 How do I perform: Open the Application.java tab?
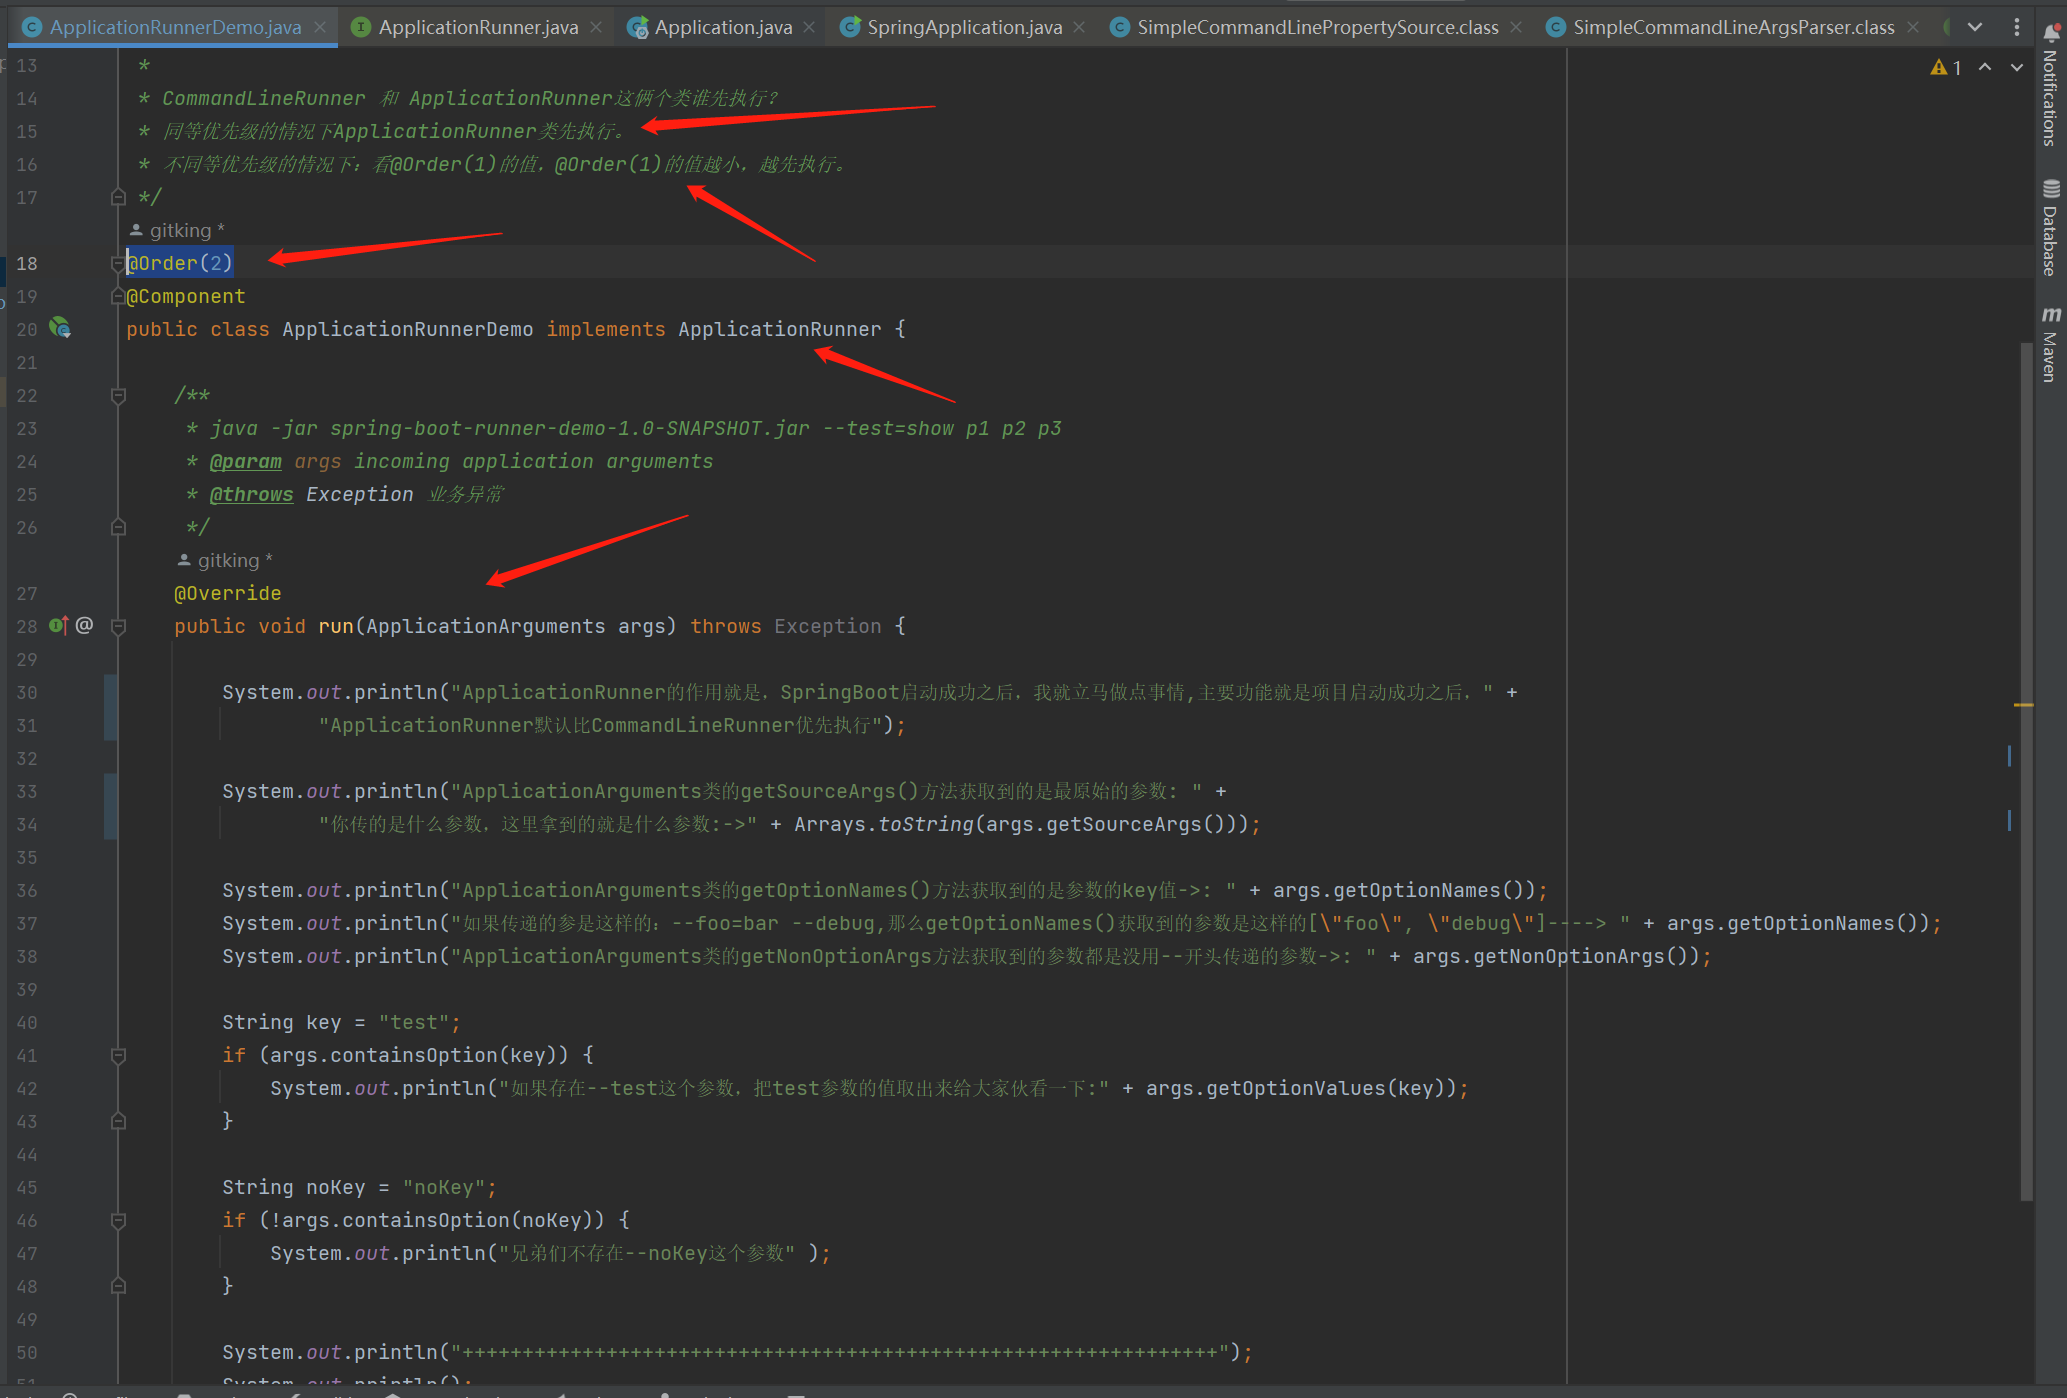click(x=723, y=27)
